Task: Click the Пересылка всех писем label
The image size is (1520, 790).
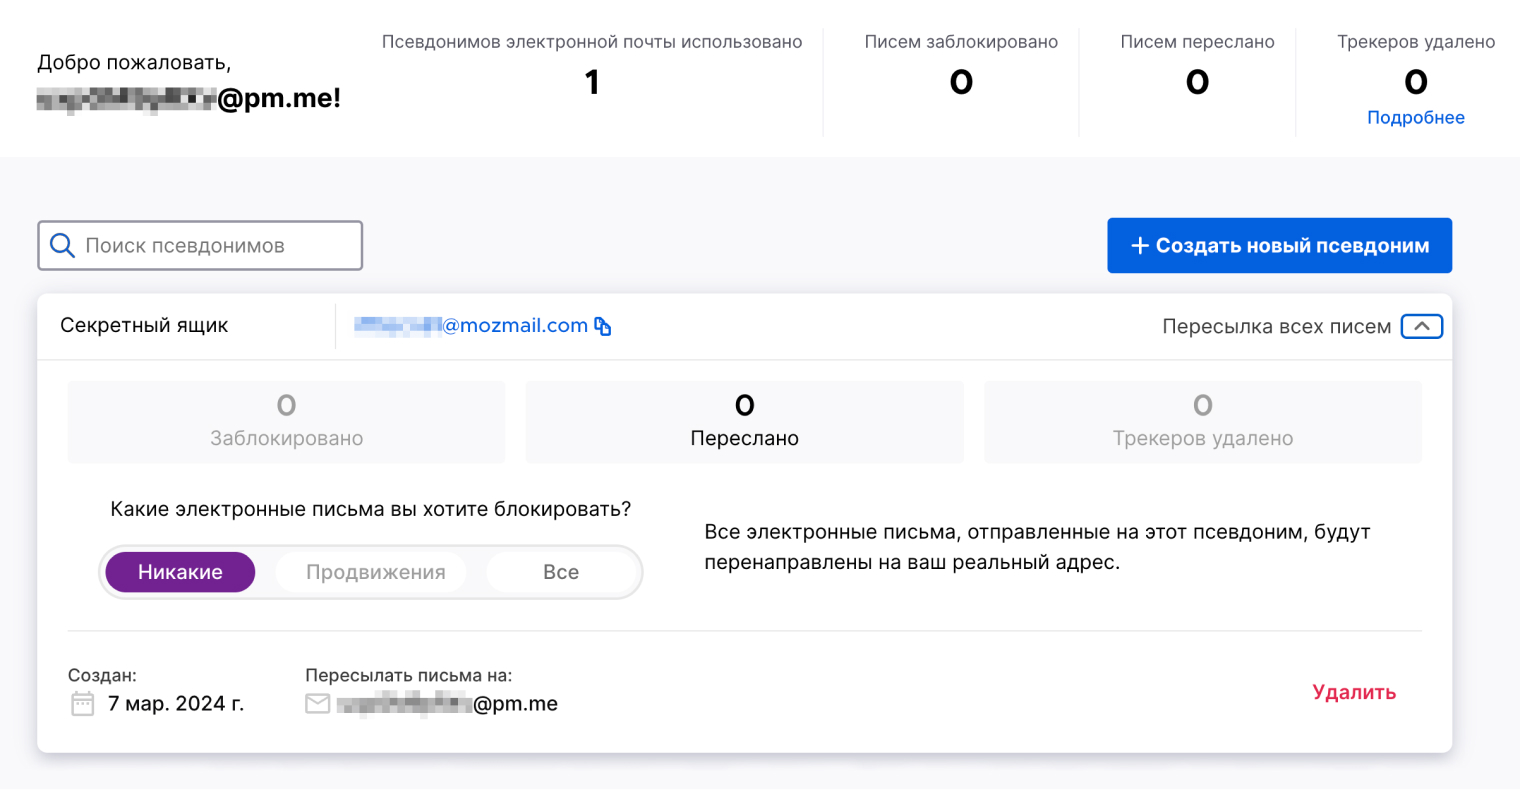Action: [1276, 327]
